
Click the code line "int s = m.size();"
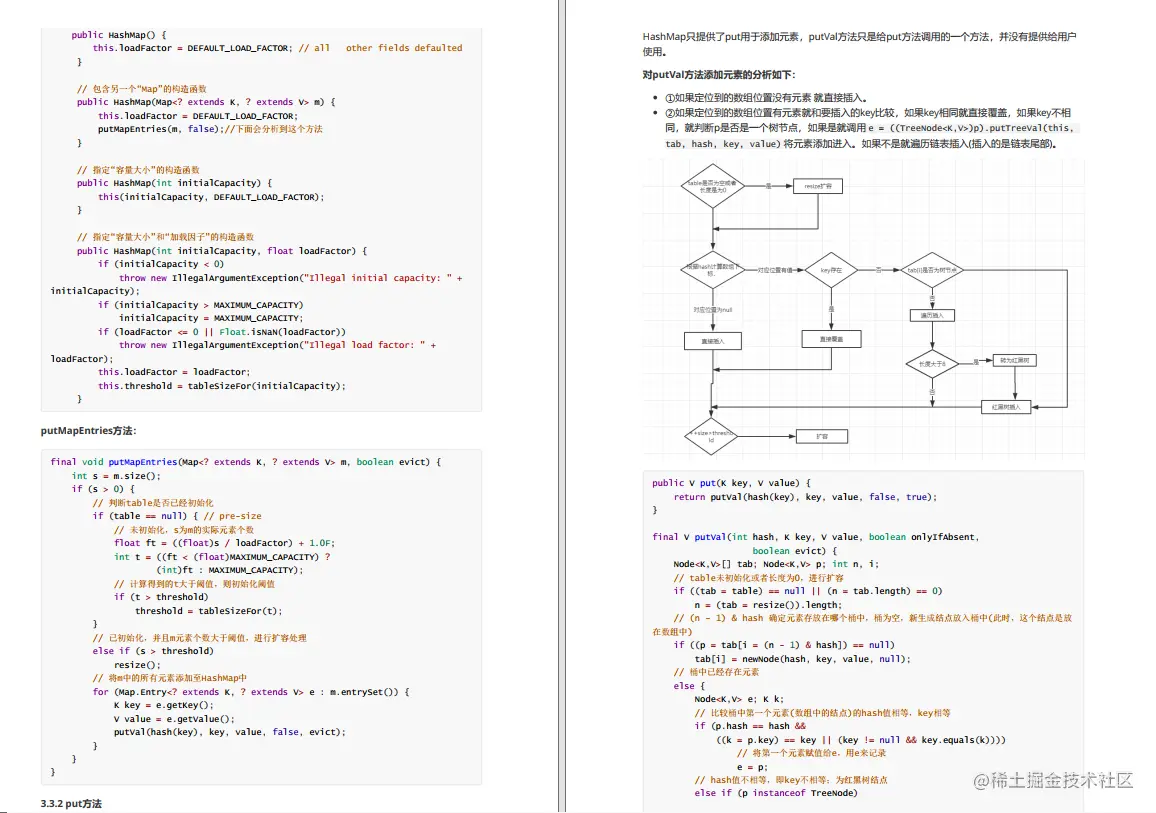click(116, 476)
